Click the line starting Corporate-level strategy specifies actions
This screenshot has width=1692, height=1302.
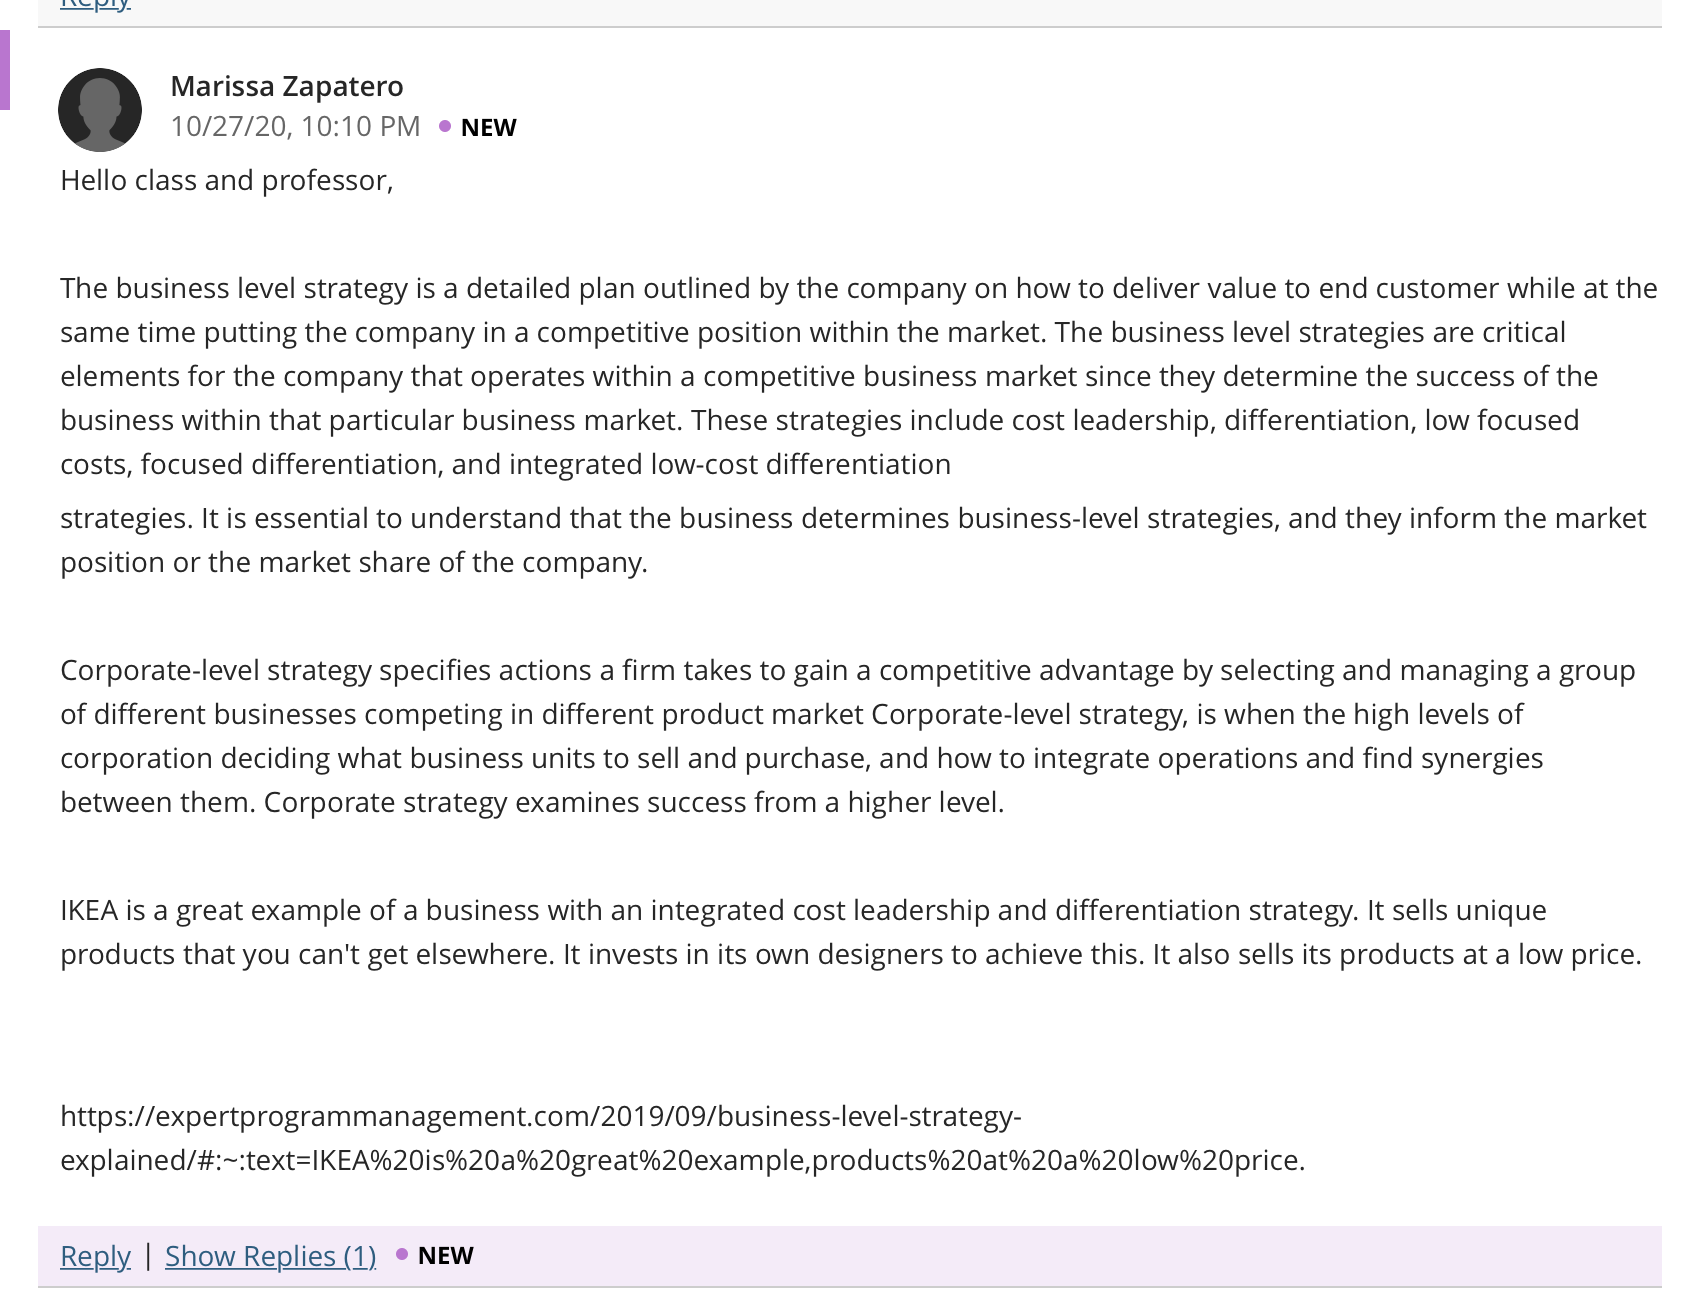pyautogui.click(x=848, y=670)
